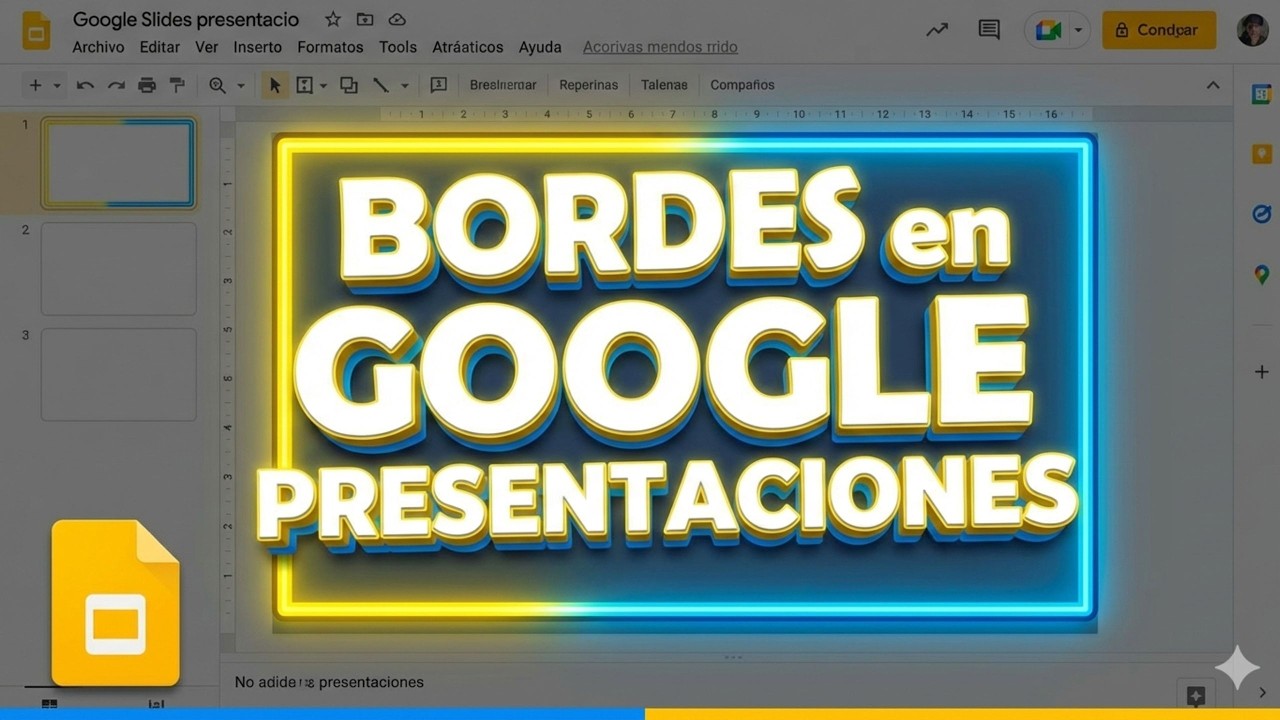Select slide 3 thumbnail
The image size is (1280, 720).
point(118,374)
